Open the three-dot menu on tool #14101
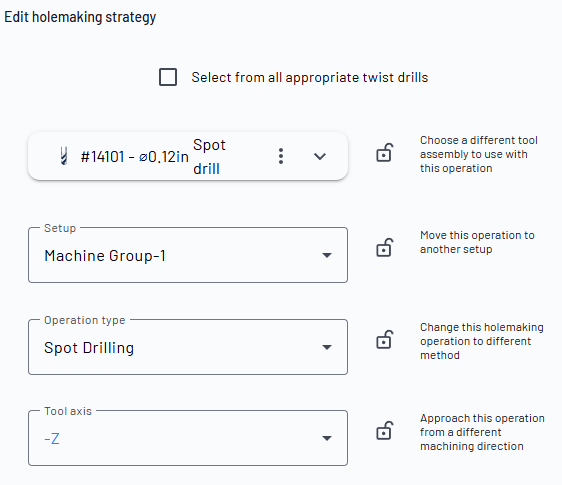The height and width of the screenshot is (485, 562). click(281, 156)
